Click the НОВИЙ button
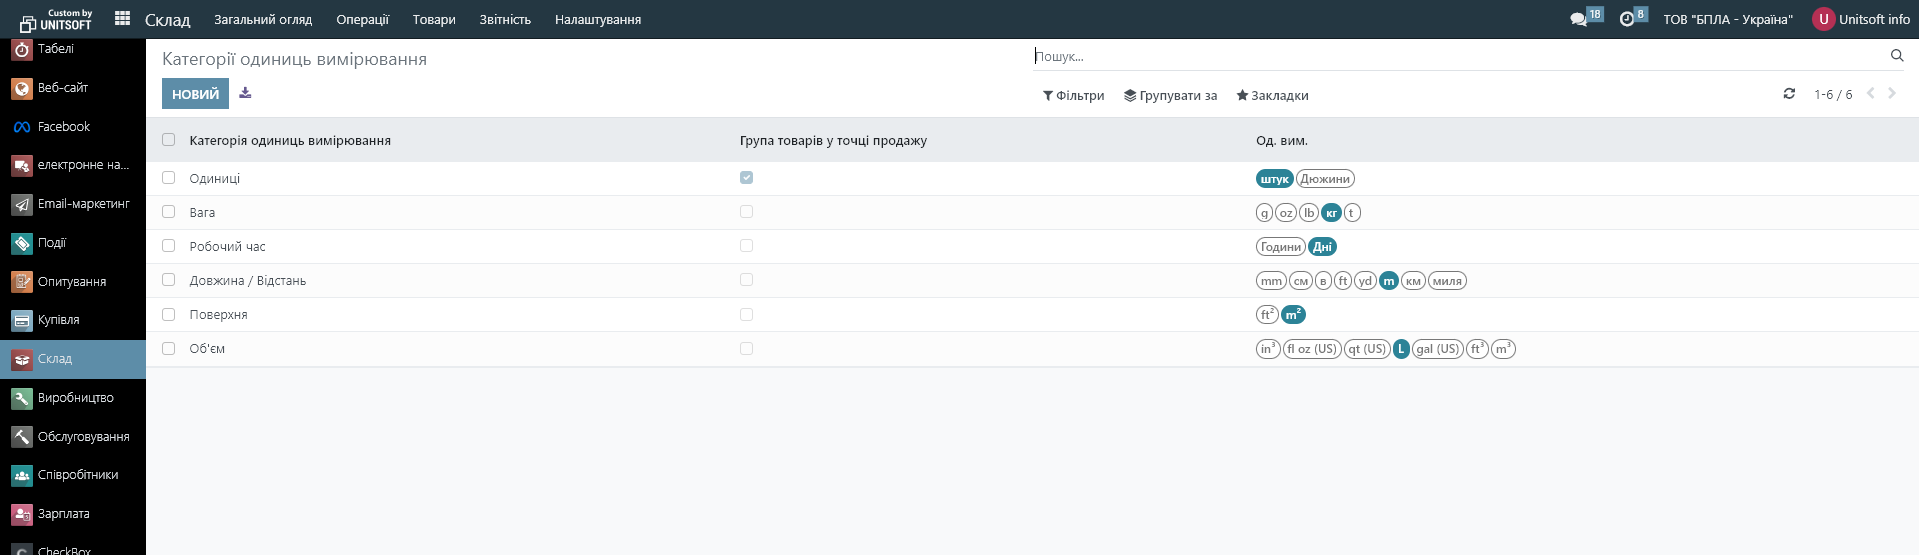The height and width of the screenshot is (555, 1919). pyautogui.click(x=195, y=94)
